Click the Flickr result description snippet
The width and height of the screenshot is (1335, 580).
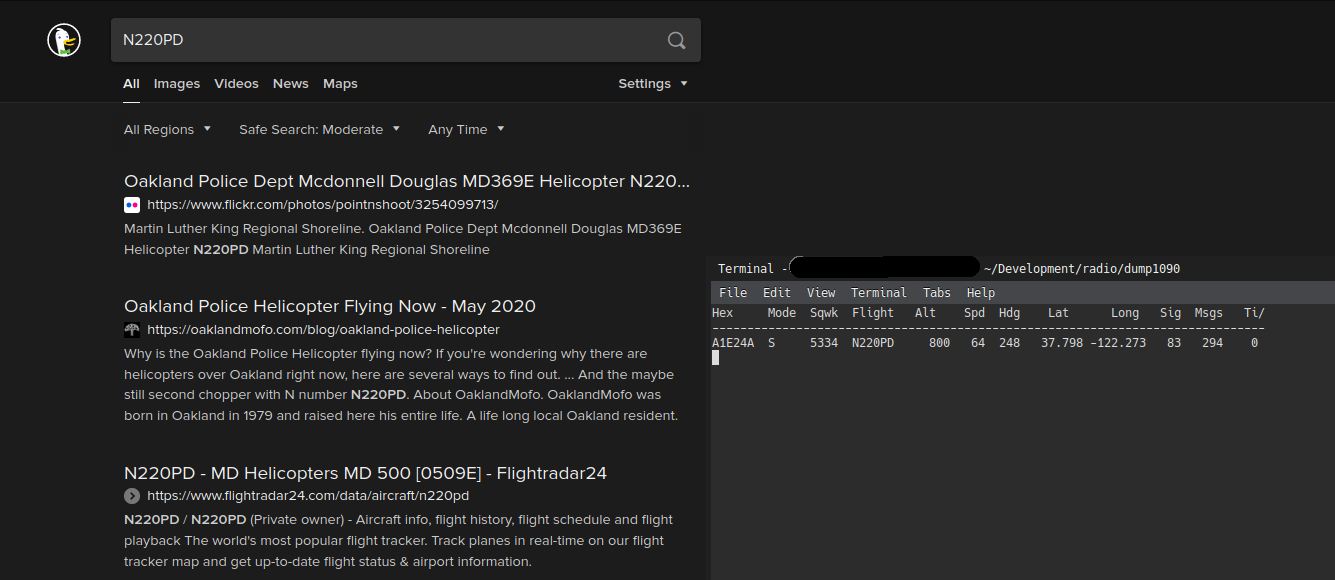pos(403,239)
